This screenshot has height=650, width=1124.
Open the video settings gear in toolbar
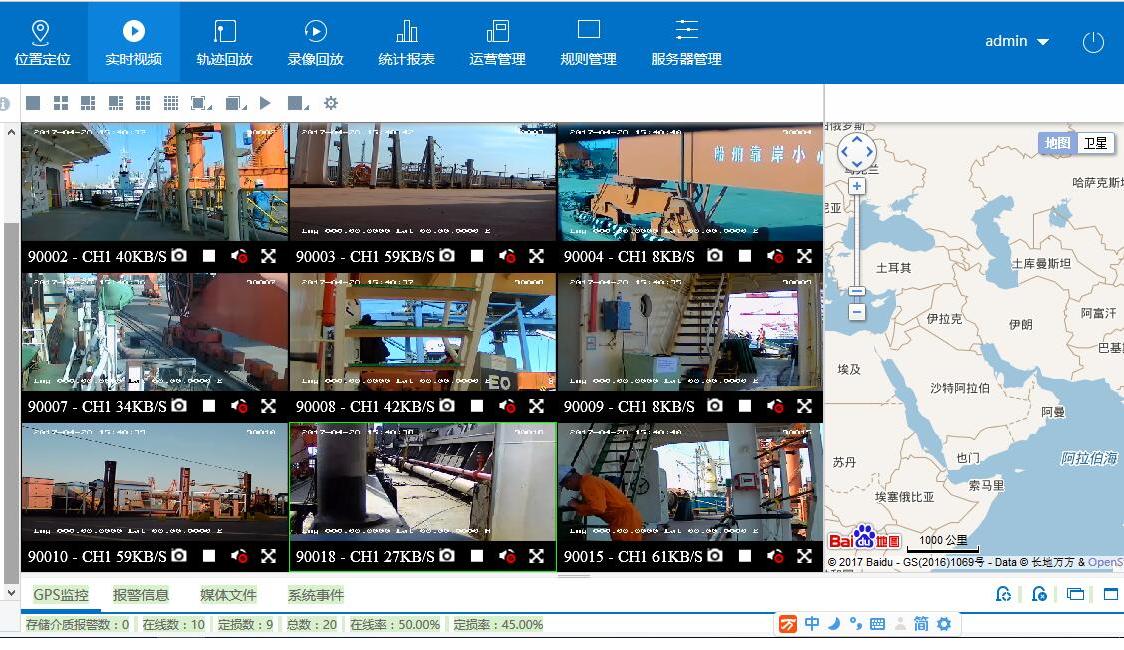click(x=332, y=103)
